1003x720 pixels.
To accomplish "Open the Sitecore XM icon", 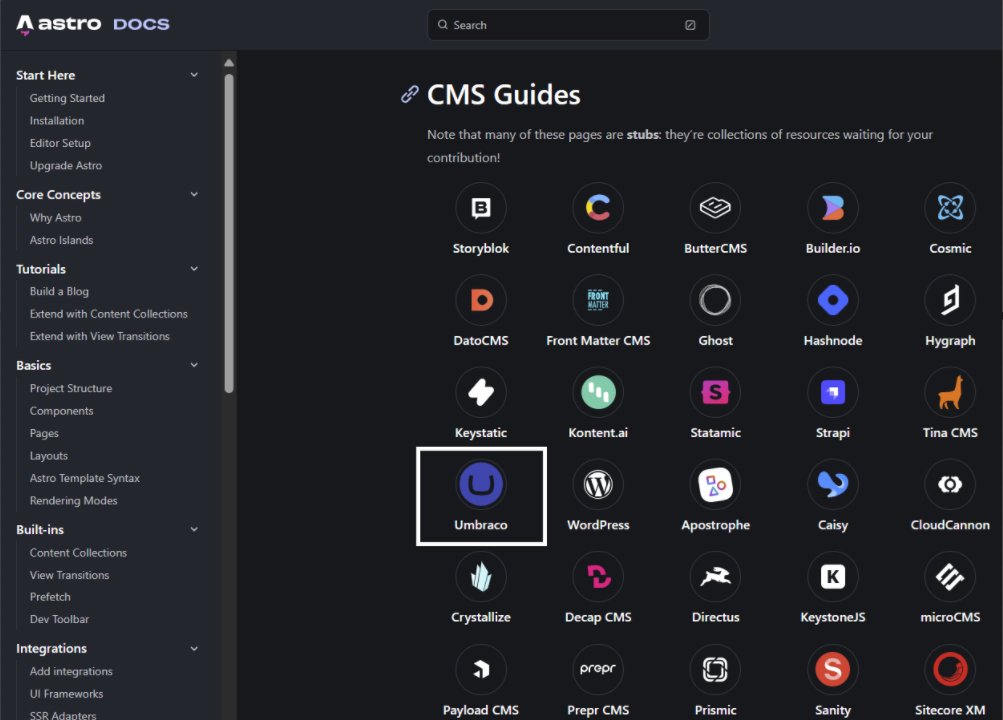I will pyautogui.click(x=950, y=669).
